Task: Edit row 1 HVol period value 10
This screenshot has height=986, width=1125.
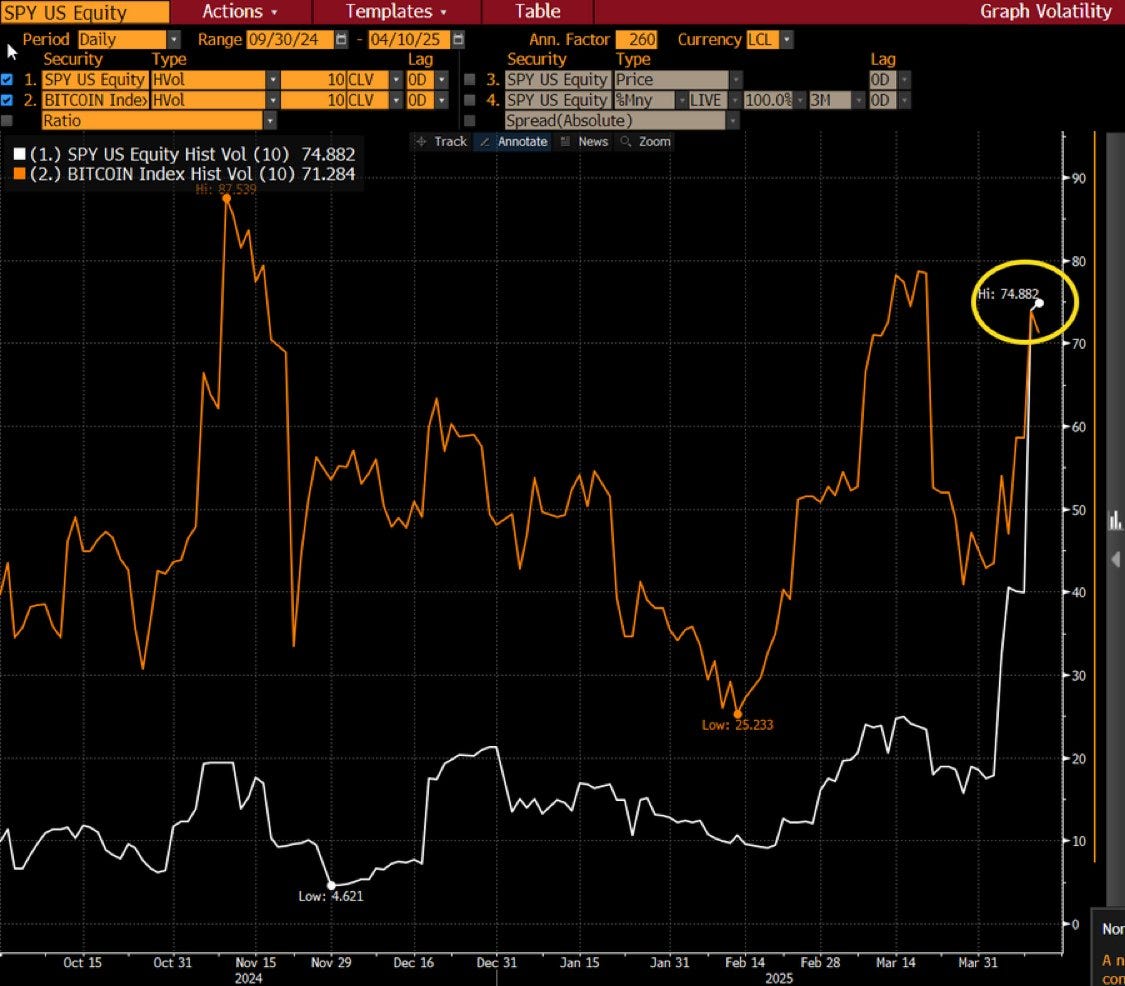Action: click(314, 80)
